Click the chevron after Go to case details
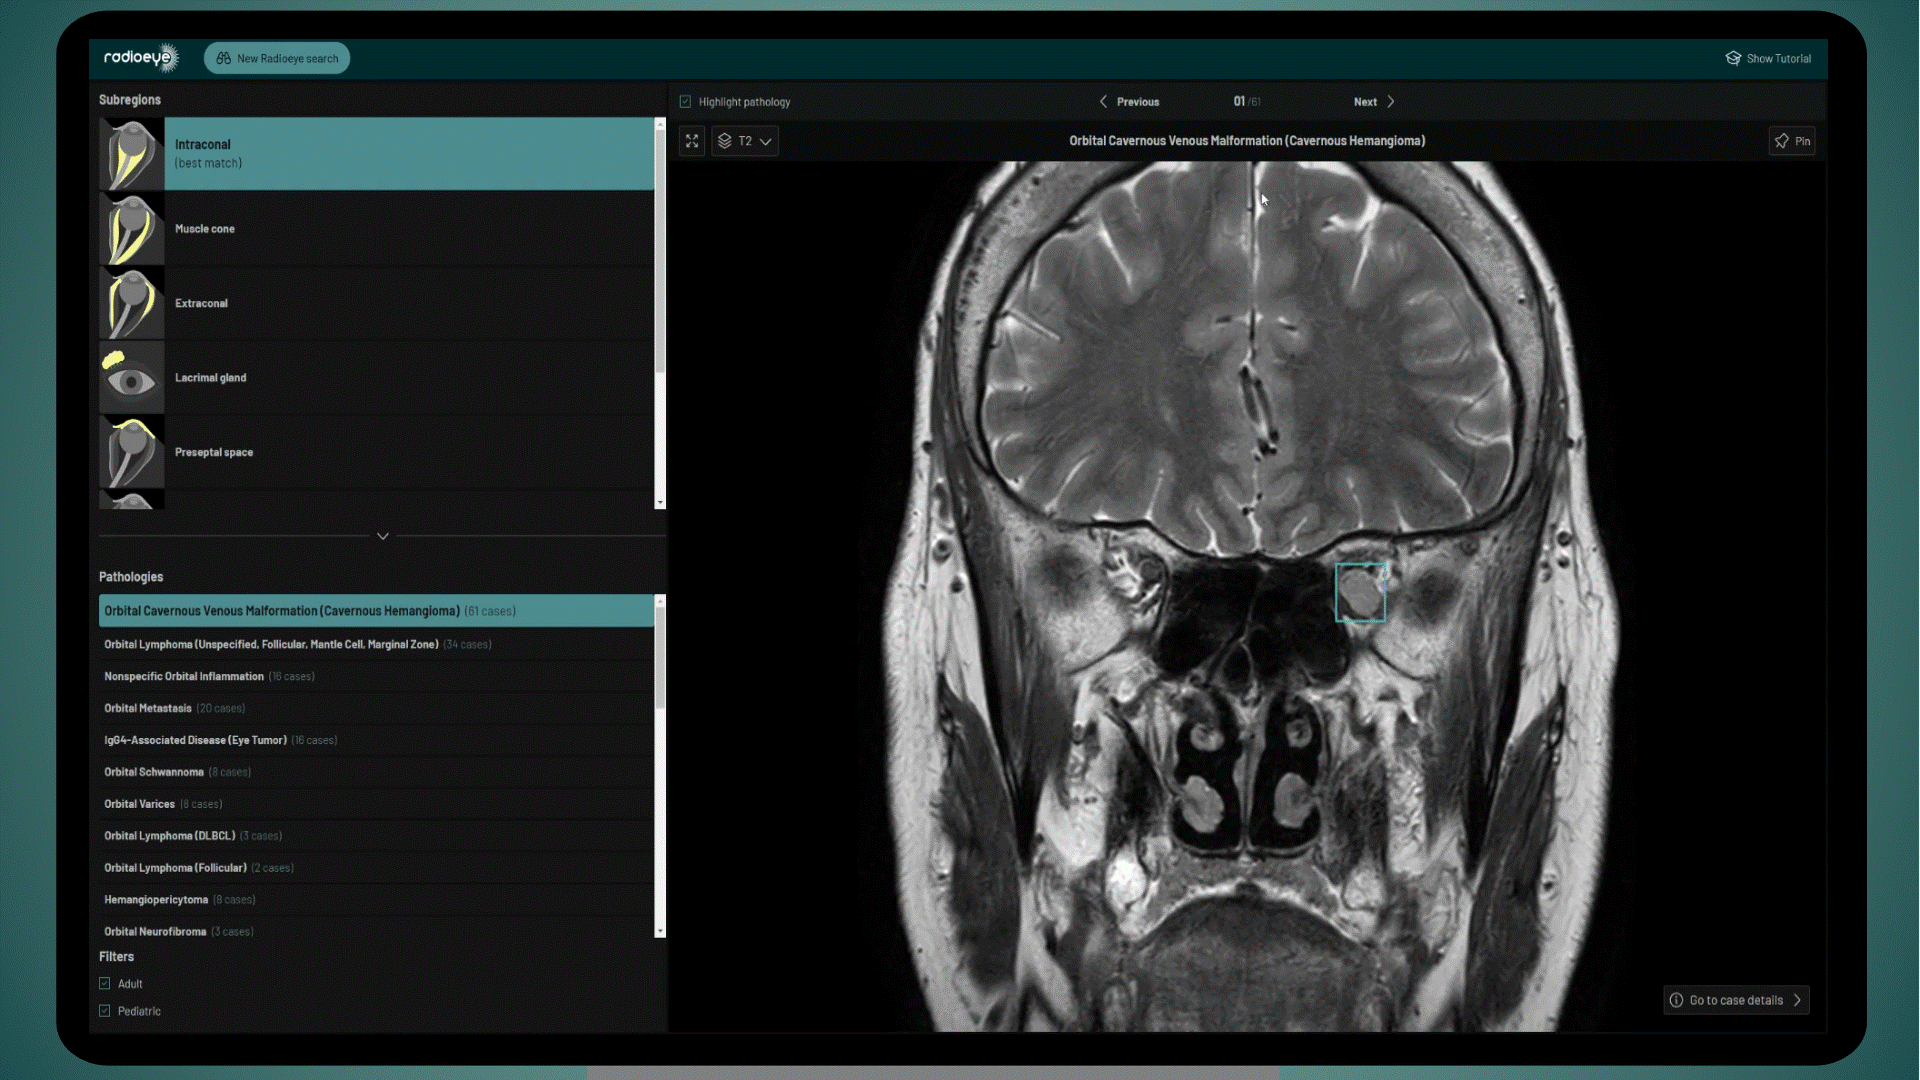Viewport: 1920px width, 1080px height. pos(1797,1000)
